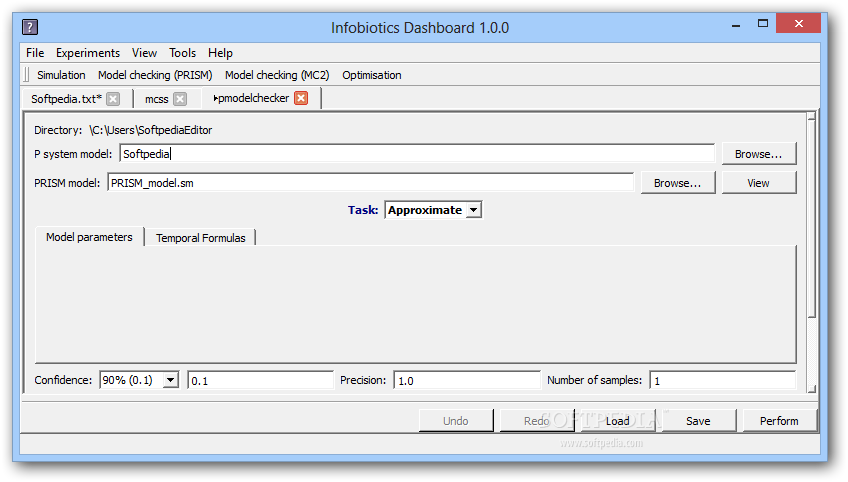Viewport: 848px width, 482px height.
Task: Click the Save button
Action: [x=698, y=420]
